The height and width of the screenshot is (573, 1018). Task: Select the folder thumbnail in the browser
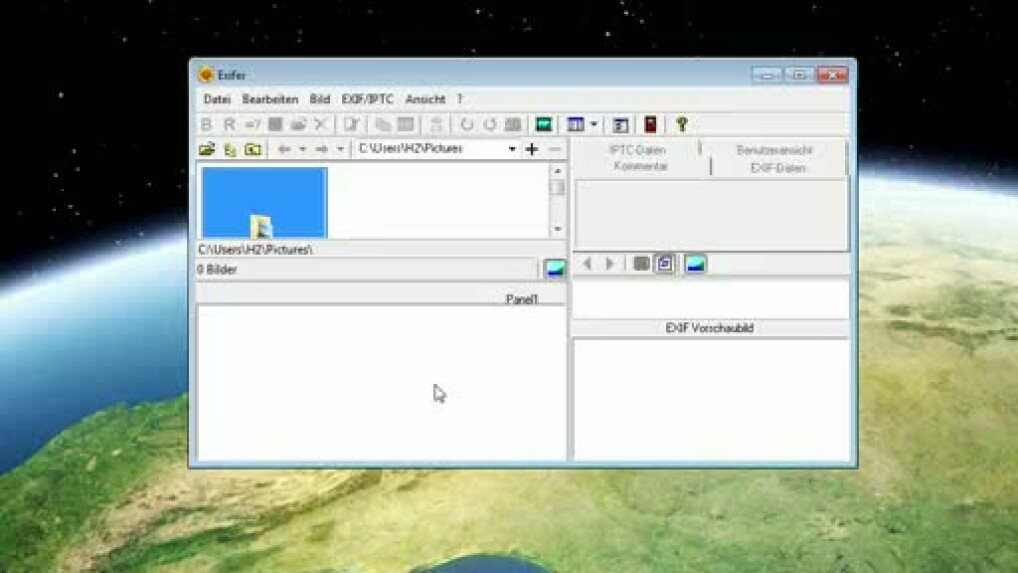[264, 203]
